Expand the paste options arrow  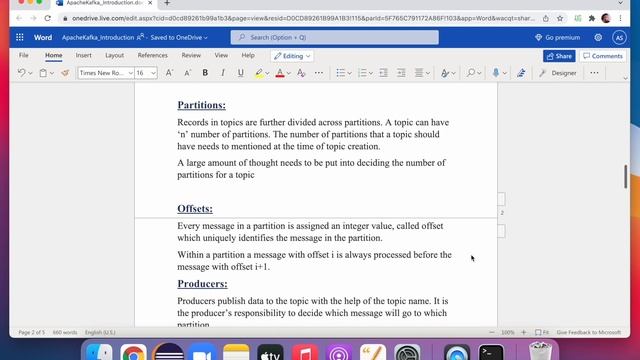[x=52, y=73]
